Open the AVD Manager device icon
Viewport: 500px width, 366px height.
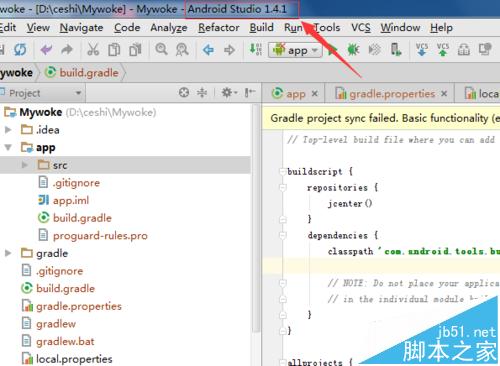396,50
